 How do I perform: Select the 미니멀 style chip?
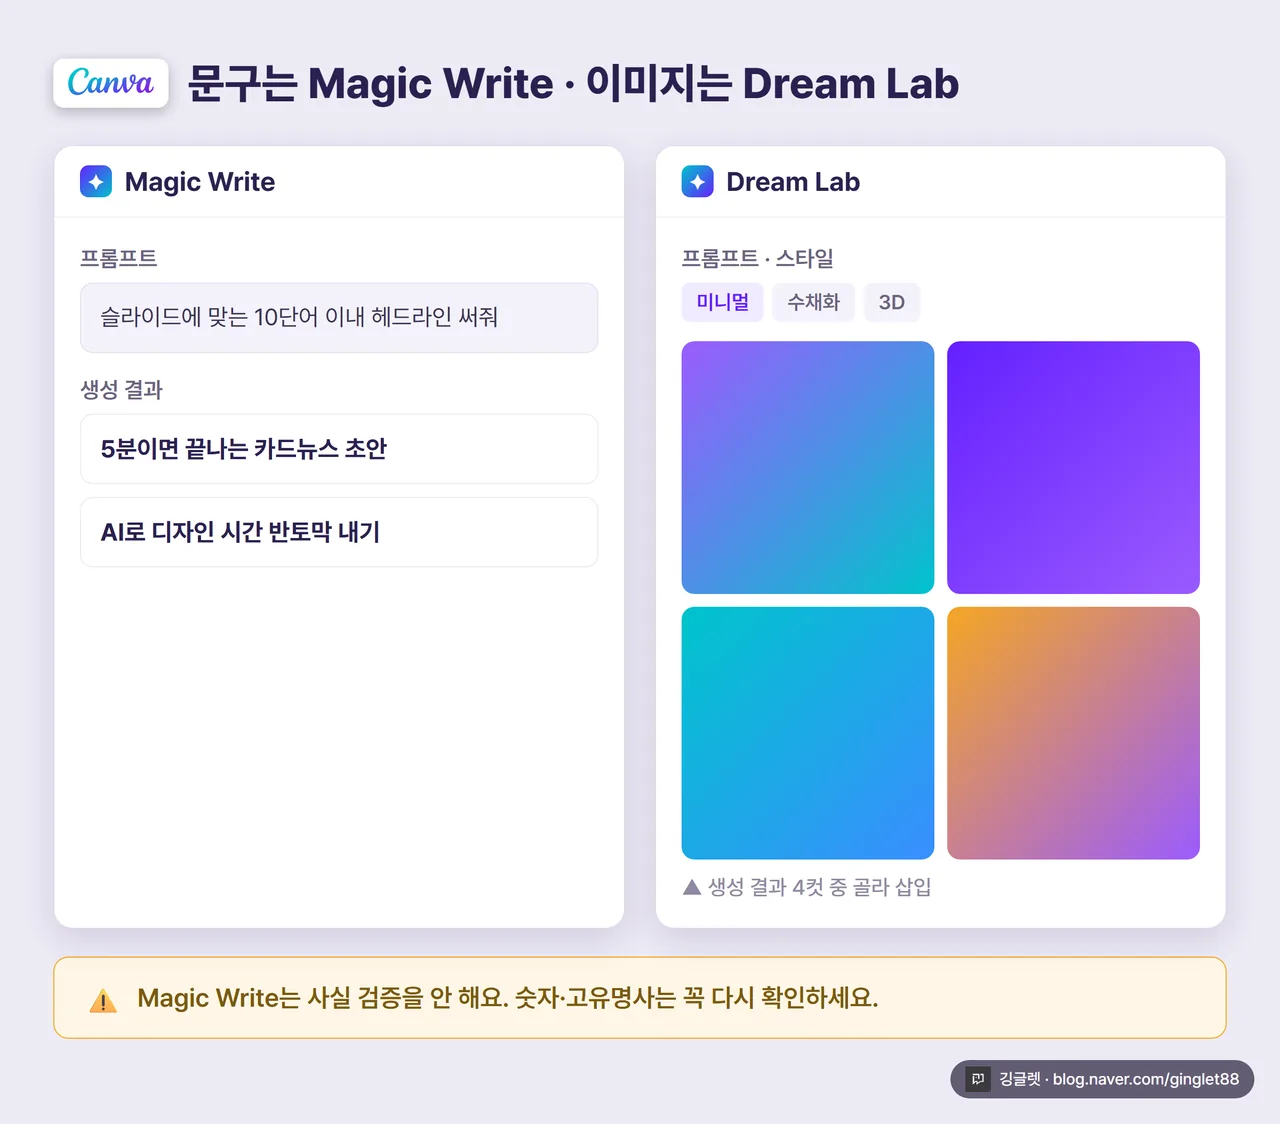(723, 302)
